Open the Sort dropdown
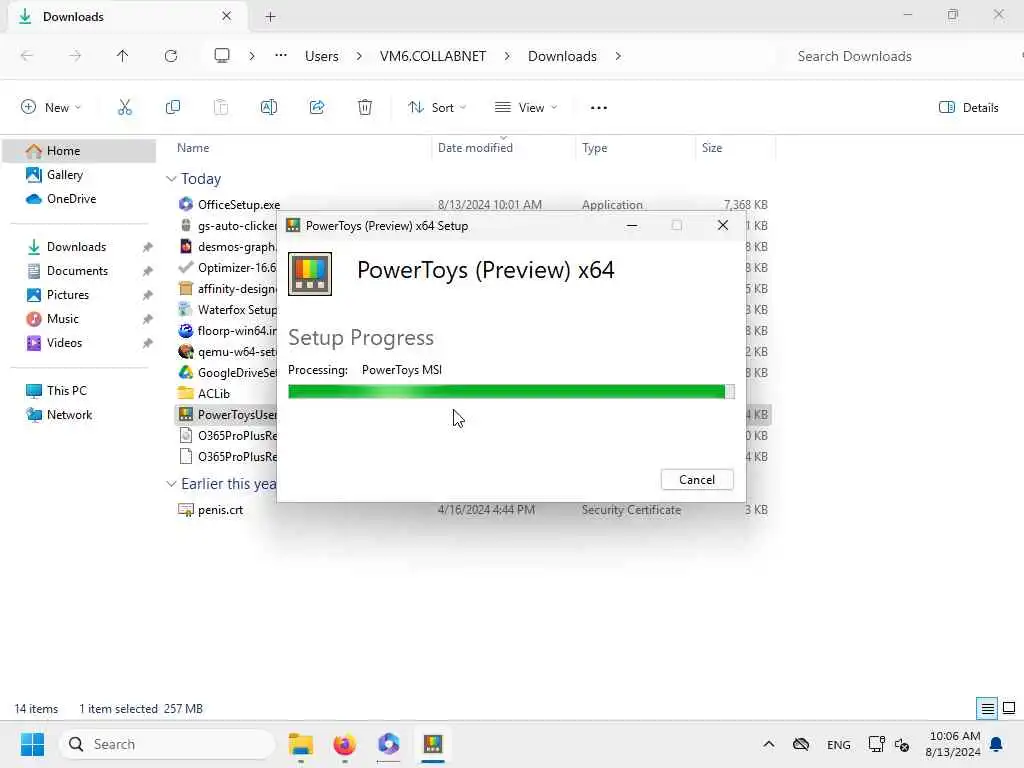Image resolution: width=1024 pixels, height=768 pixels. click(437, 108)
